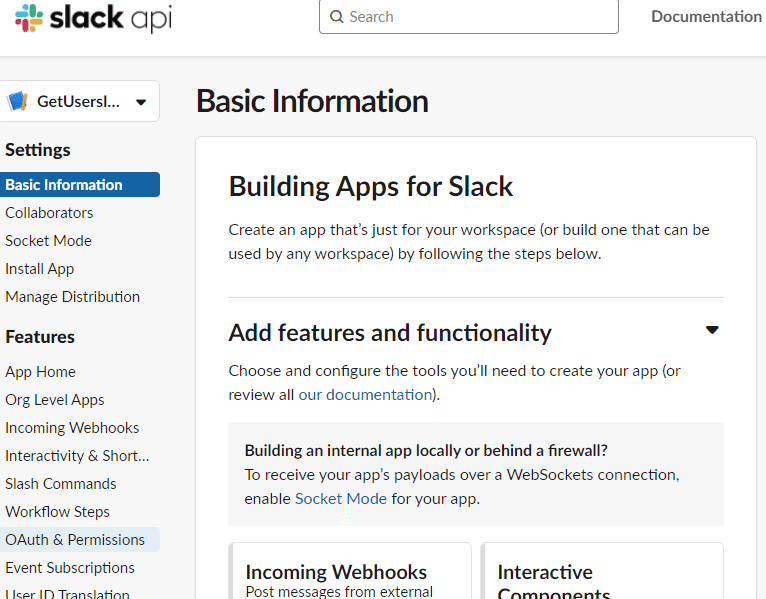766x599 pixels.
Task: Open the Interactive Components feature card
Action: coord(602,571)
